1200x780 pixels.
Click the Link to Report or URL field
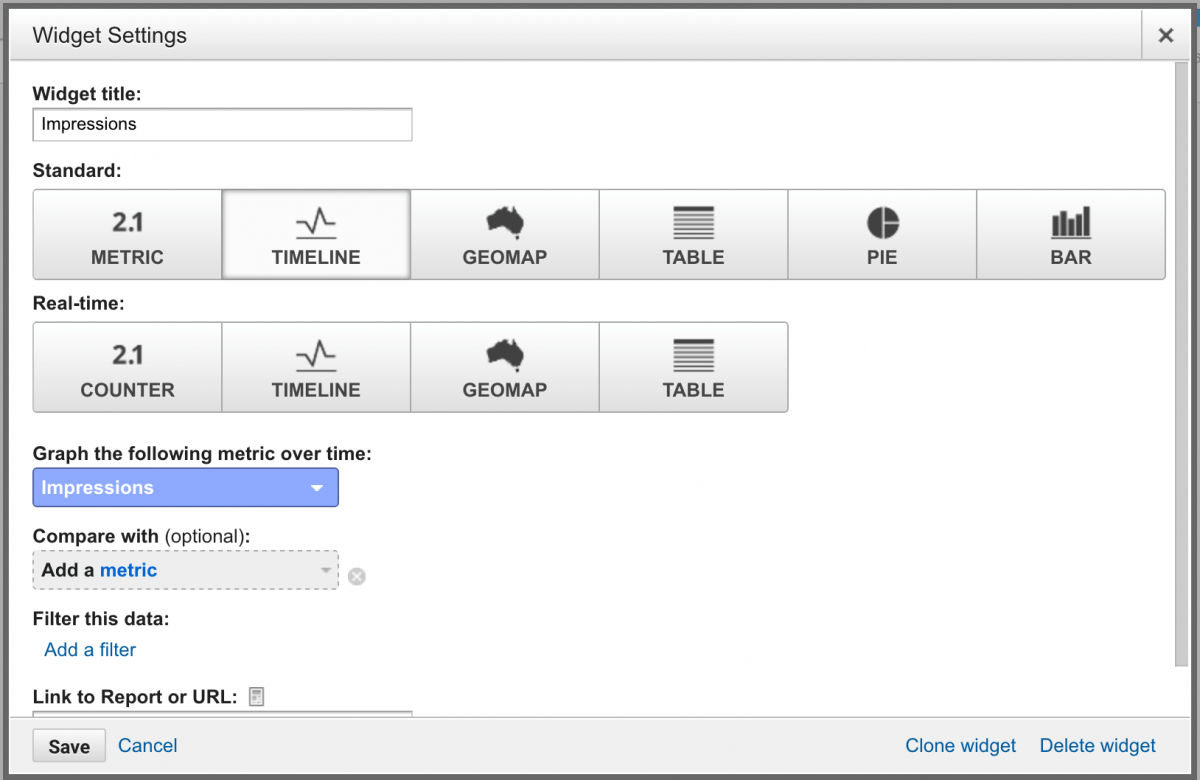click(x=222, y=714)
